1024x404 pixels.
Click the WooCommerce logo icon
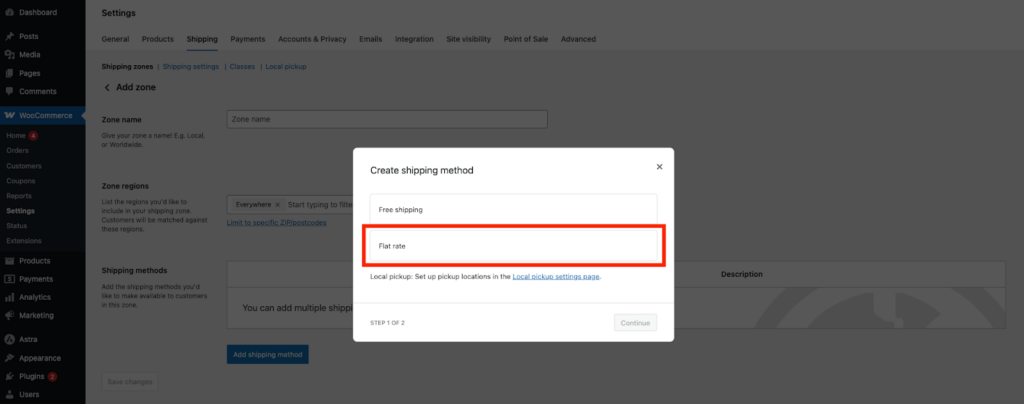(9, 116)
